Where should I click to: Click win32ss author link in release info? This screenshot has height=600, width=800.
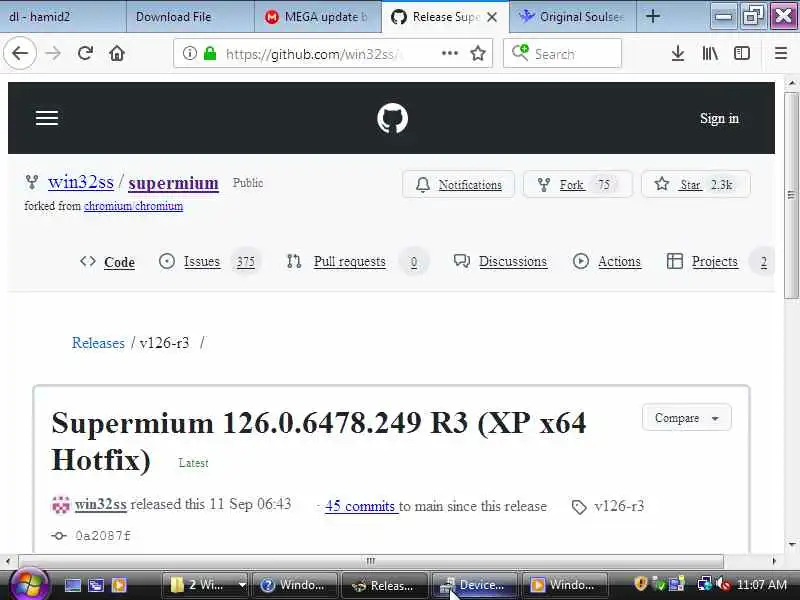tap(101, 505)
